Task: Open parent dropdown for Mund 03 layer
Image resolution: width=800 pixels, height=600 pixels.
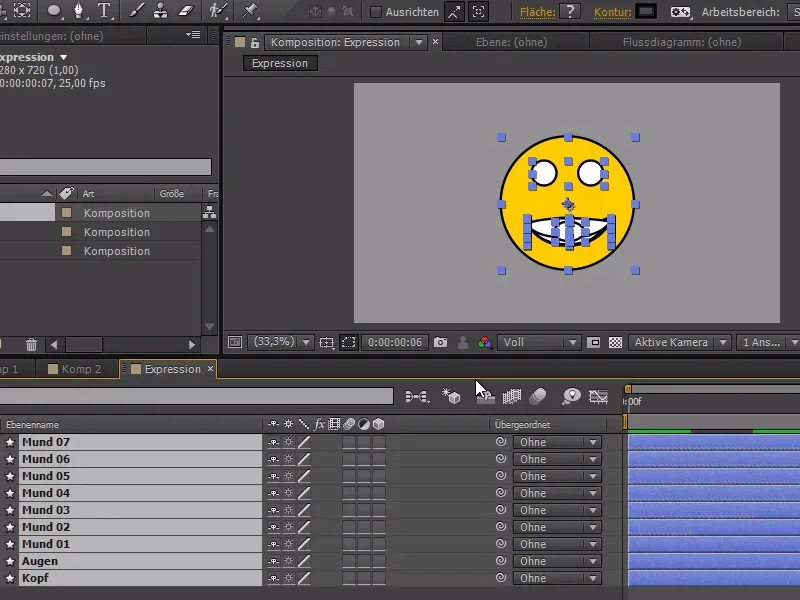Action: pyautogui.click(x=557, y=510)
